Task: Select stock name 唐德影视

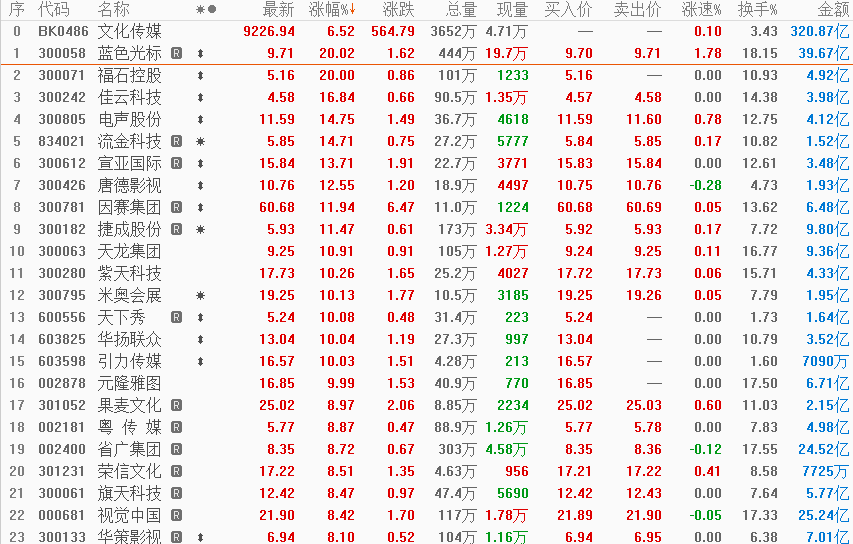Action: pos(129,186)
